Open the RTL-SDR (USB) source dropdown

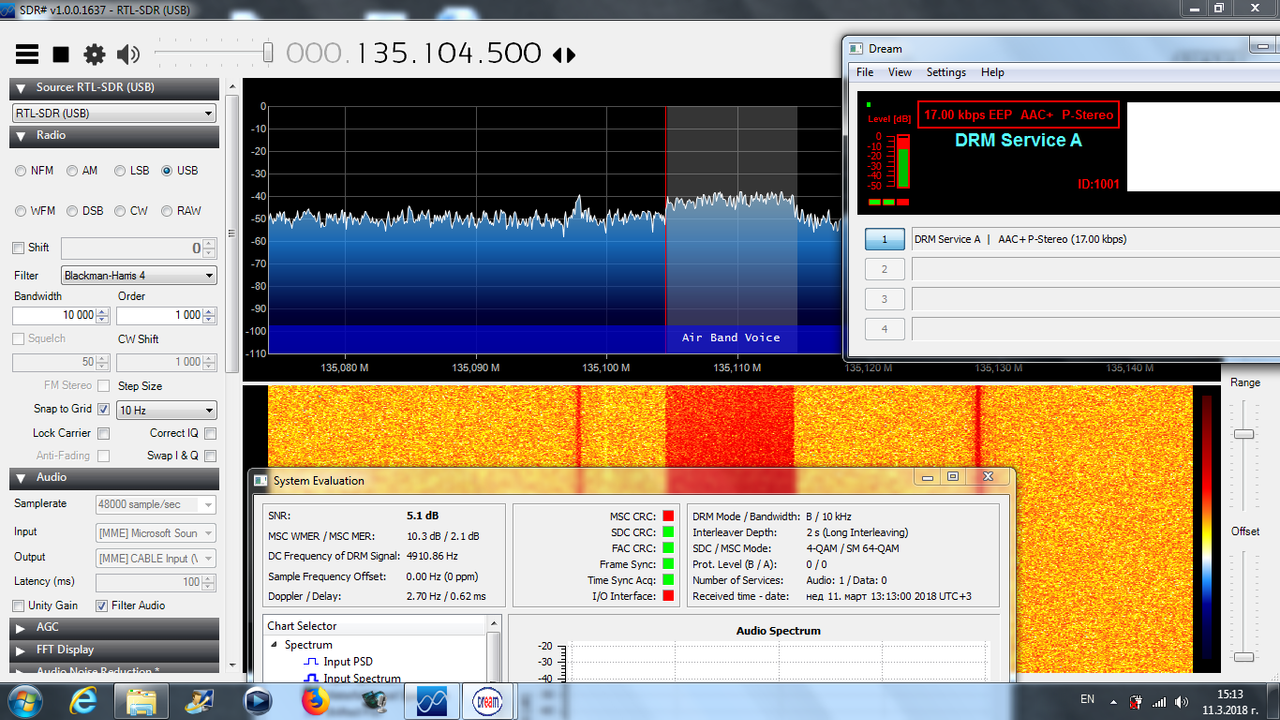(114, 113)
